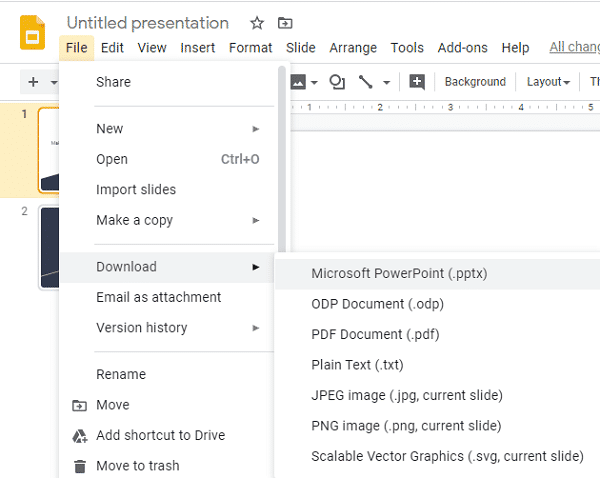600x478 pixels.
Task: Expand the Download submenu
Action: pos(167,267)
